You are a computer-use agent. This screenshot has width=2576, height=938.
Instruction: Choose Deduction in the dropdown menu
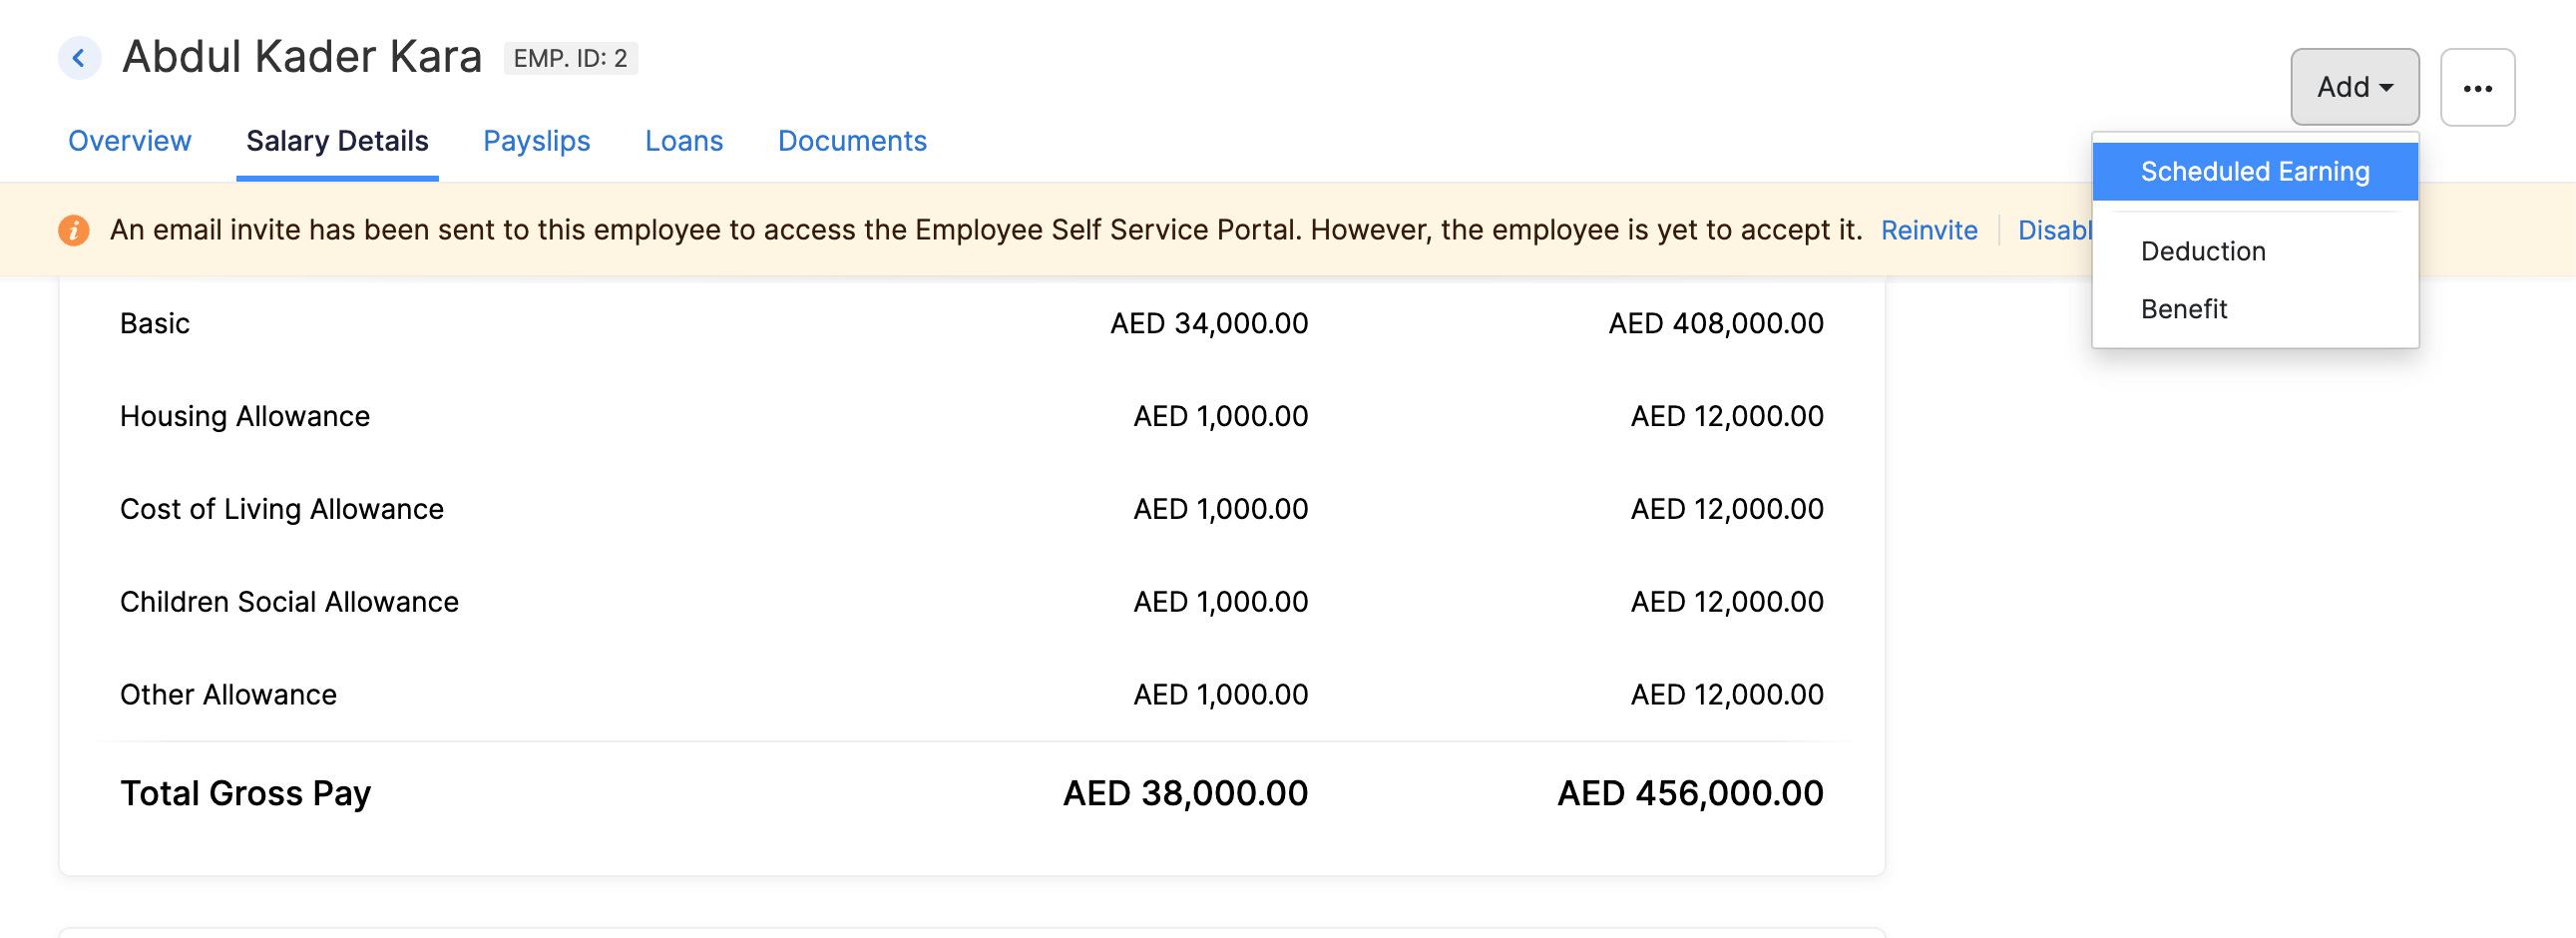[2203, 251]
